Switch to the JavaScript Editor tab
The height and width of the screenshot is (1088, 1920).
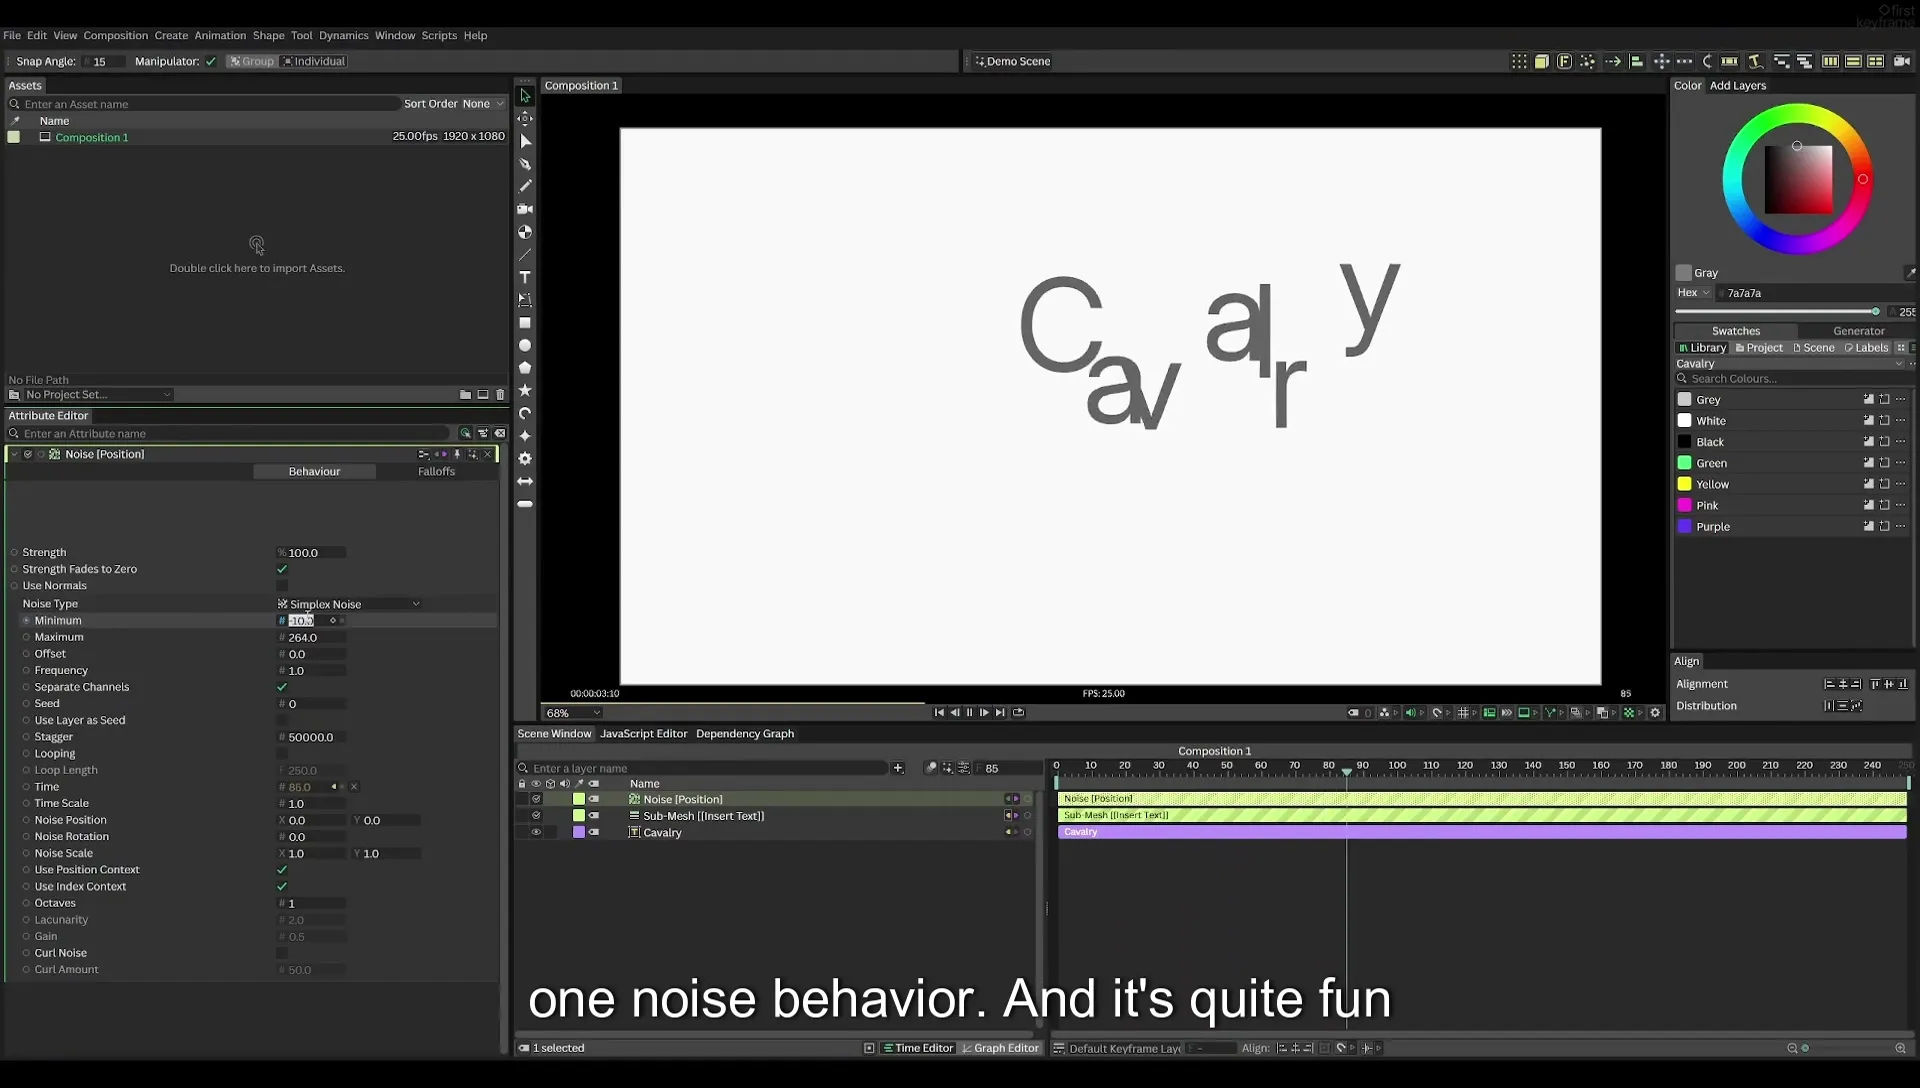pyautogui.click(x=643, y=734)
